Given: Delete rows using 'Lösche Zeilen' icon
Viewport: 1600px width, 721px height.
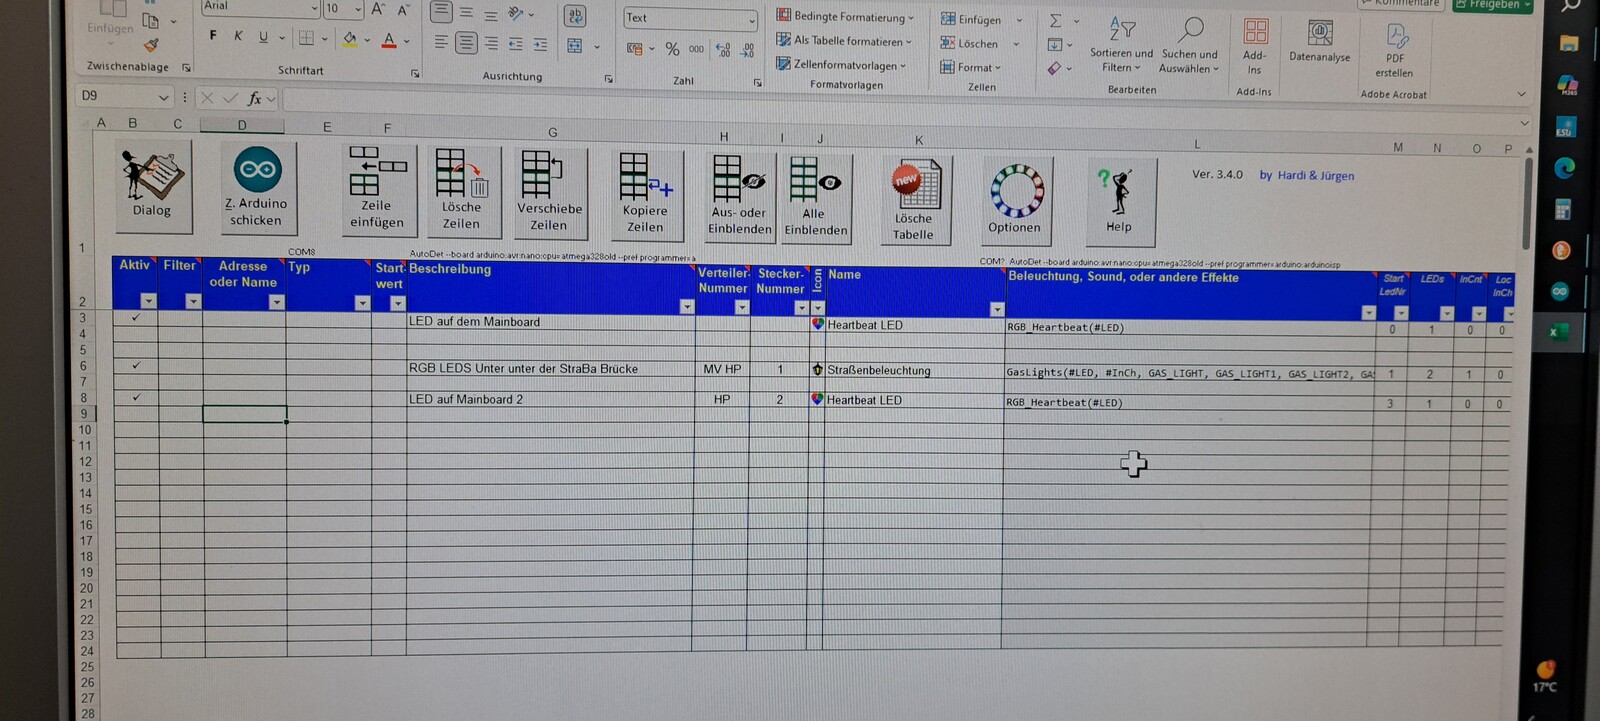Looking at the screenshot, I should (462, 190).
